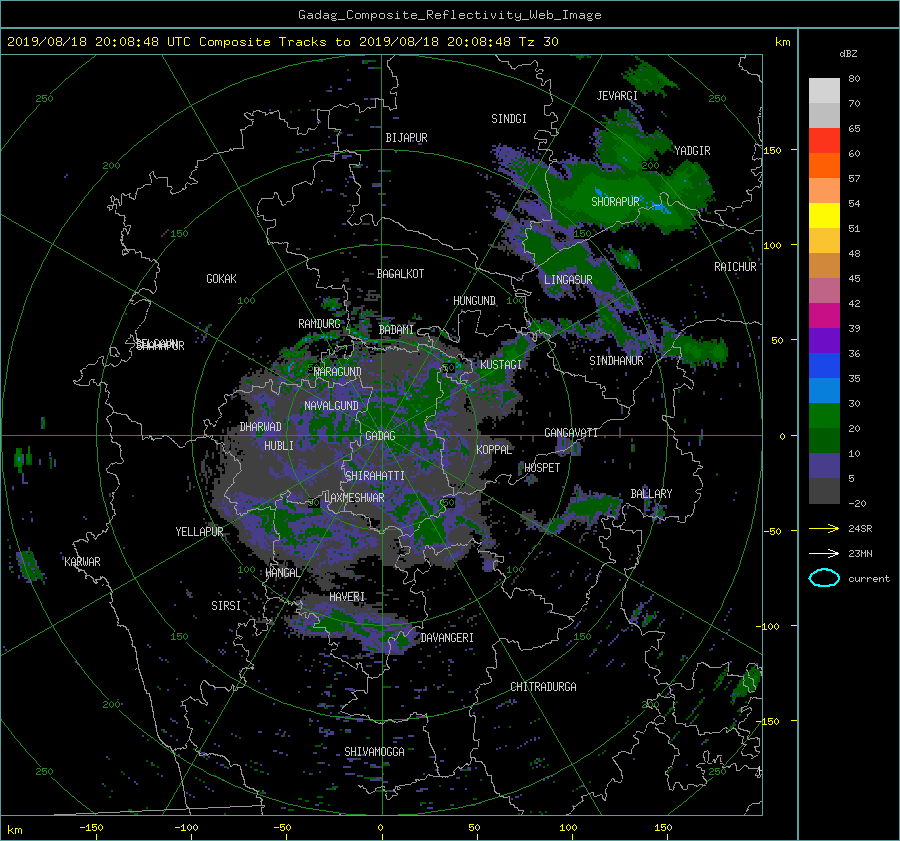Click the SHORAPUR city label
Viewport: 900px width, 841px height.
coord(615,201)
